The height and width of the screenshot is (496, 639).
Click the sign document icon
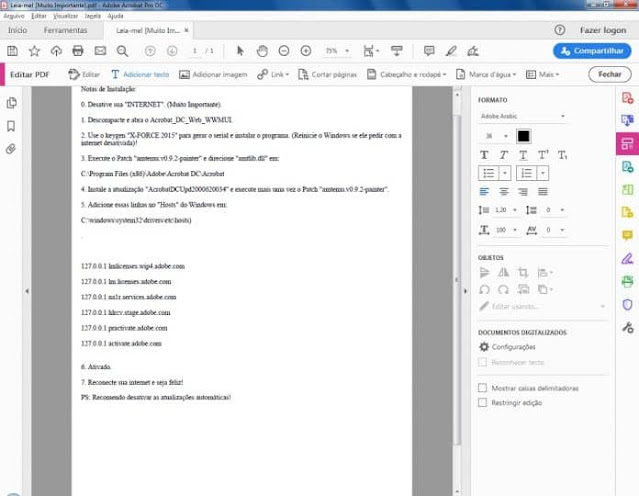click(x=473, y=51)
